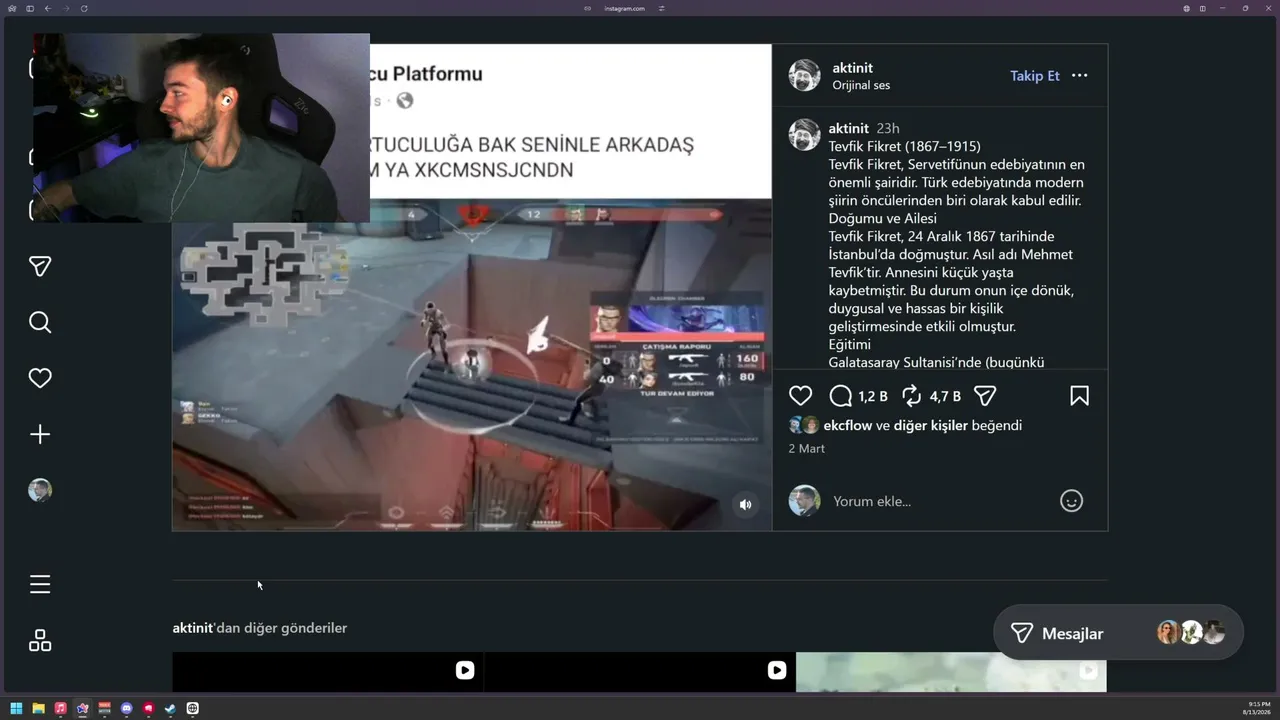Open ekcflow profile from likes line
The height and width of the screenshot is (720, 1280).
848,426
